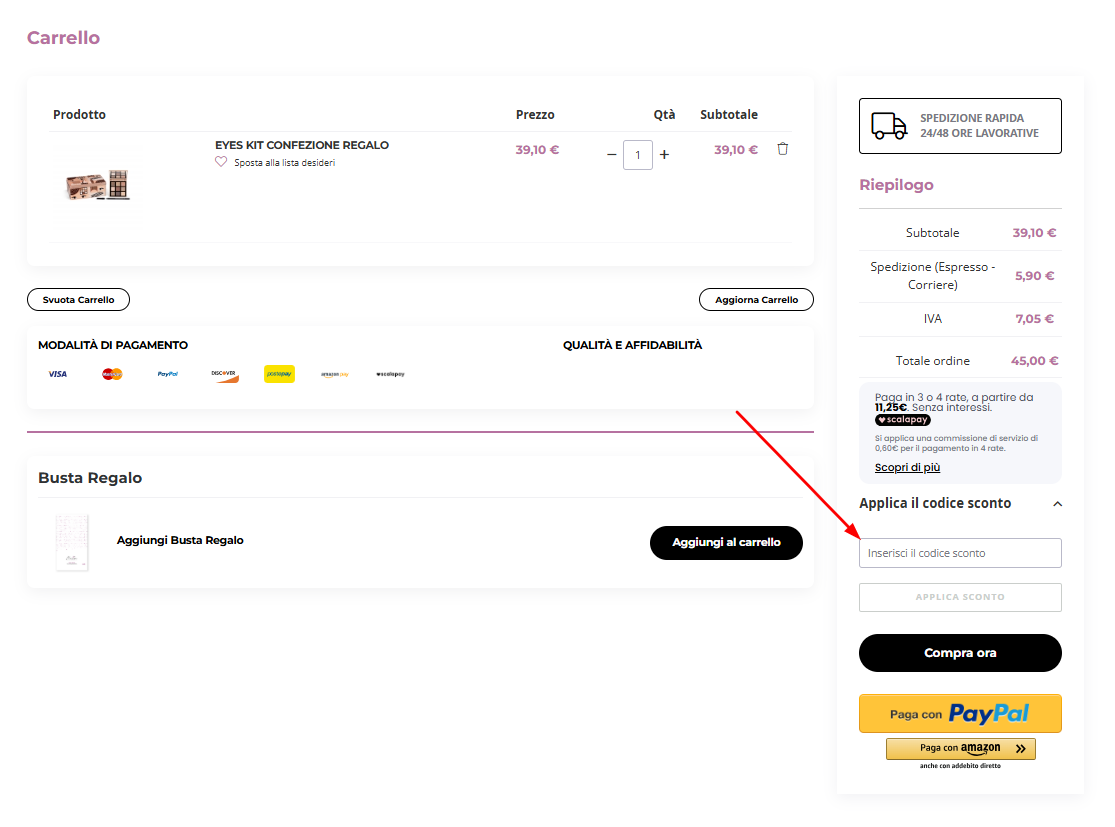Image resolution: width=1115 pixels, height=827 pixels.
Task: Click the Visa payment logo
Action: point(57,374)
